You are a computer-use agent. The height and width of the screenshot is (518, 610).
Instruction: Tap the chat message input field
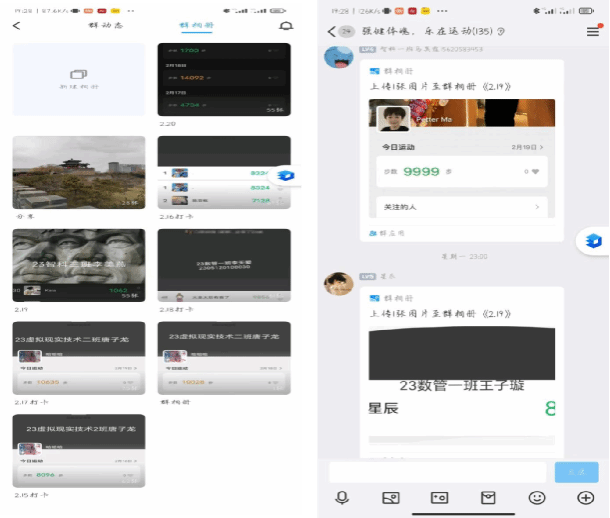tap(439, 471)
